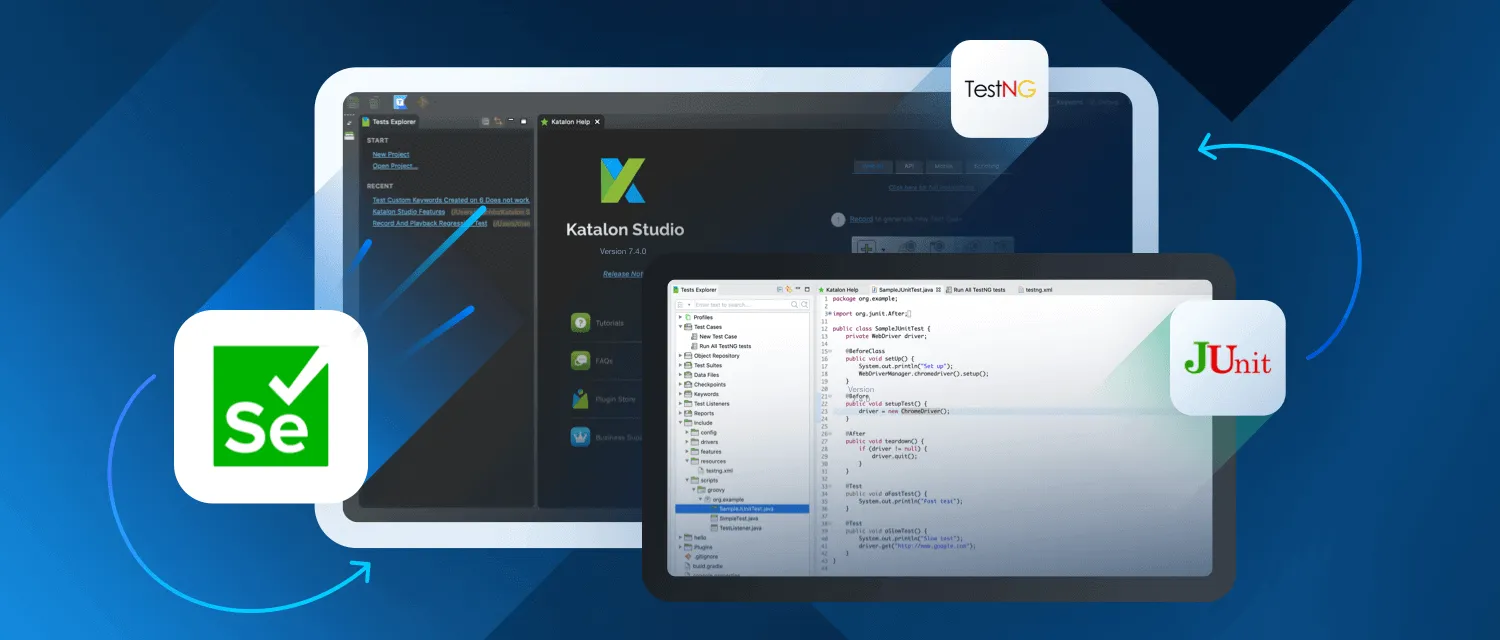Click the Release Notes link
This screenshot has width=1500, height=640.
pyautogui.click(x=623, y=273)
